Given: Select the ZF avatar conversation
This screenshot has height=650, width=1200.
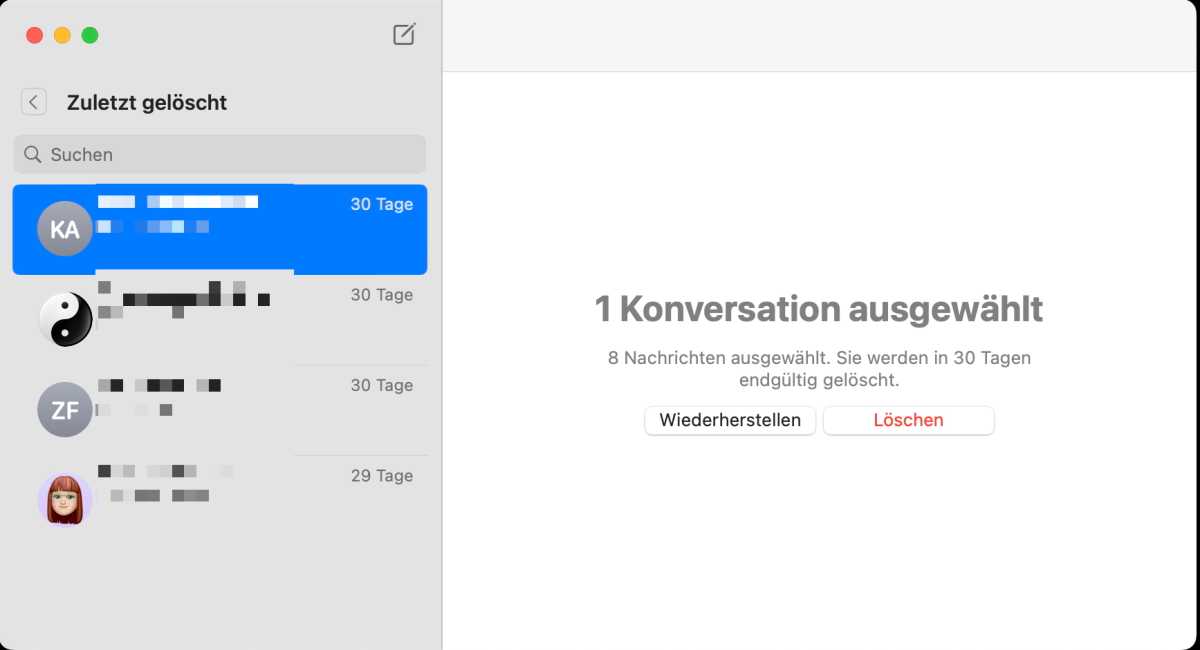Looking at the screenshot, I should 220,410.
